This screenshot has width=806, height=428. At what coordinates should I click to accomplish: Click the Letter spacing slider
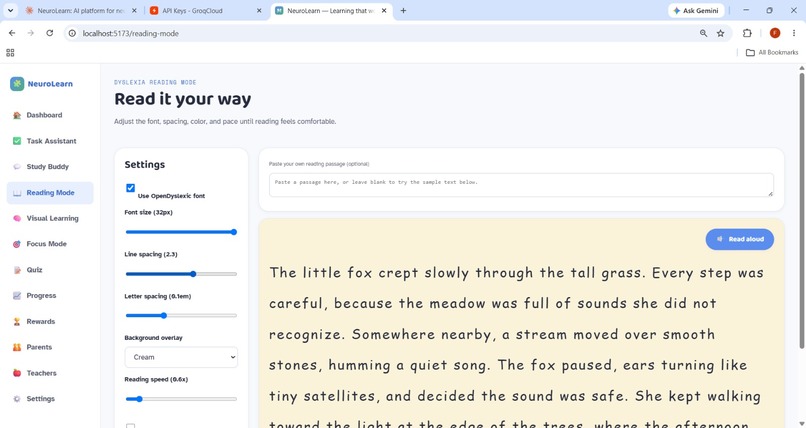(x=181, y=315)
